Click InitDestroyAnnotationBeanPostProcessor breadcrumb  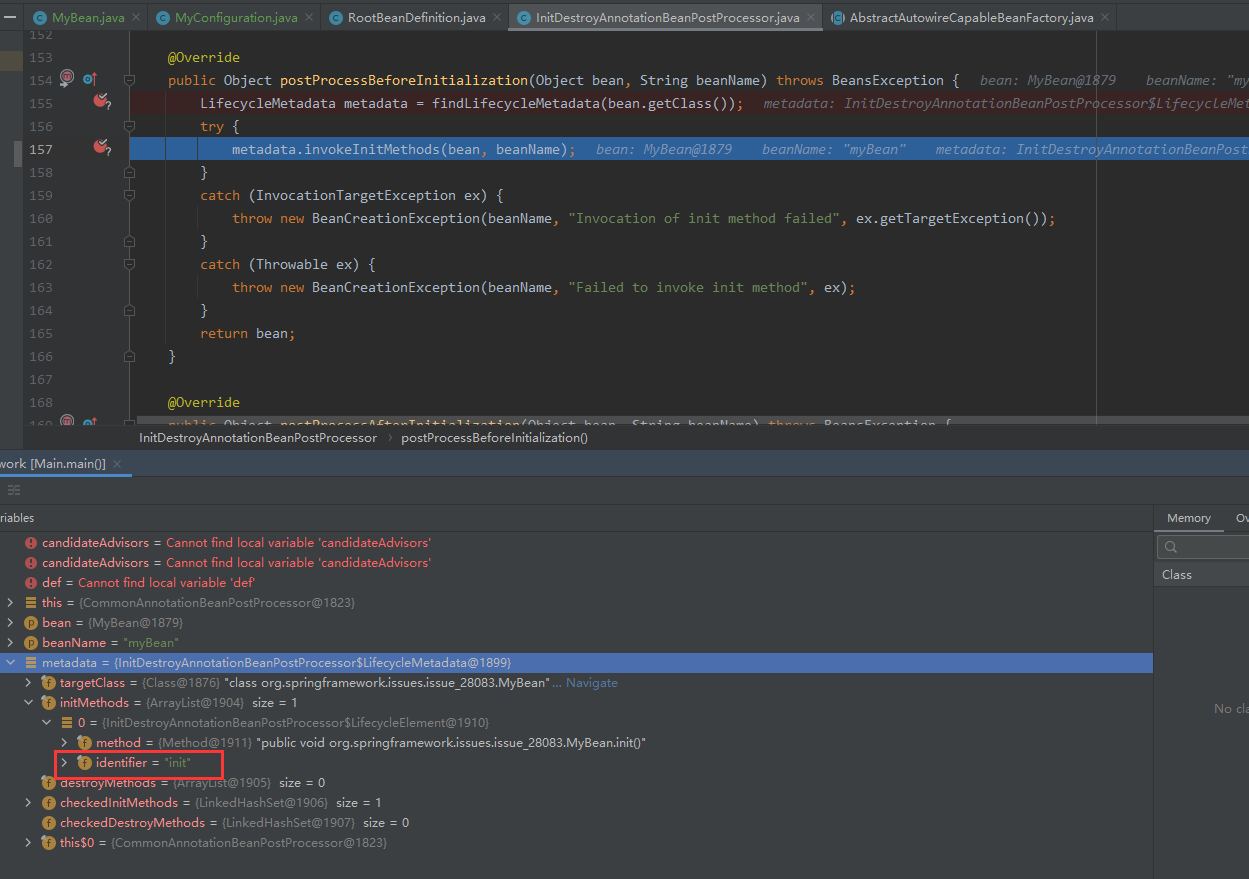pos(258,438)
